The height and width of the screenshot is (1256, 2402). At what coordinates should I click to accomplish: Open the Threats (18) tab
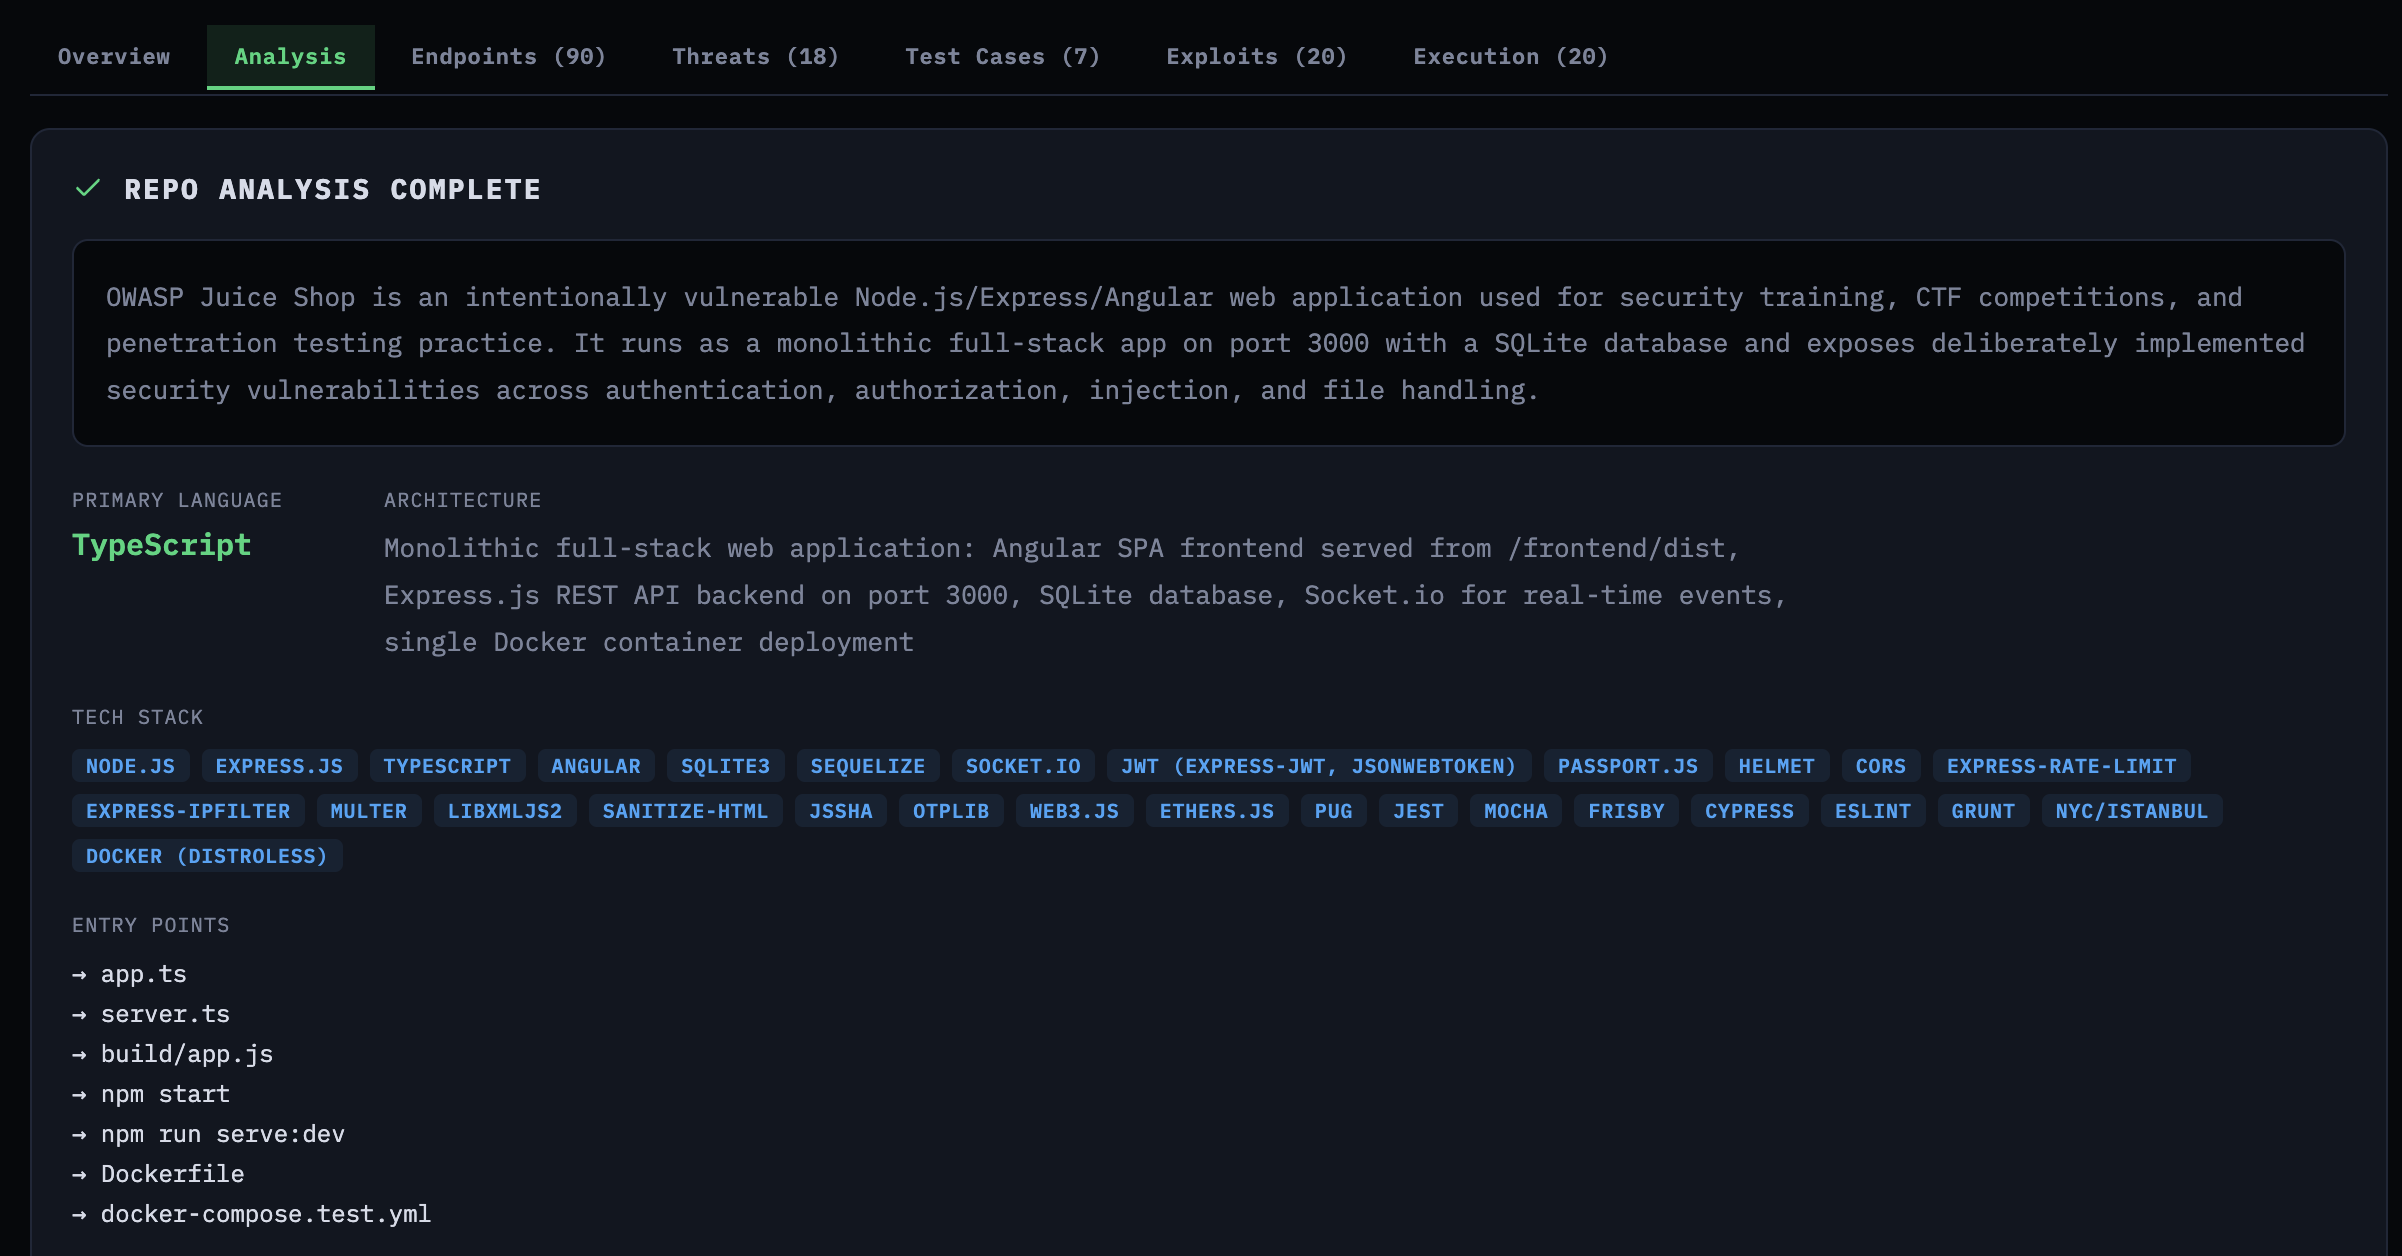coord(755,57)
